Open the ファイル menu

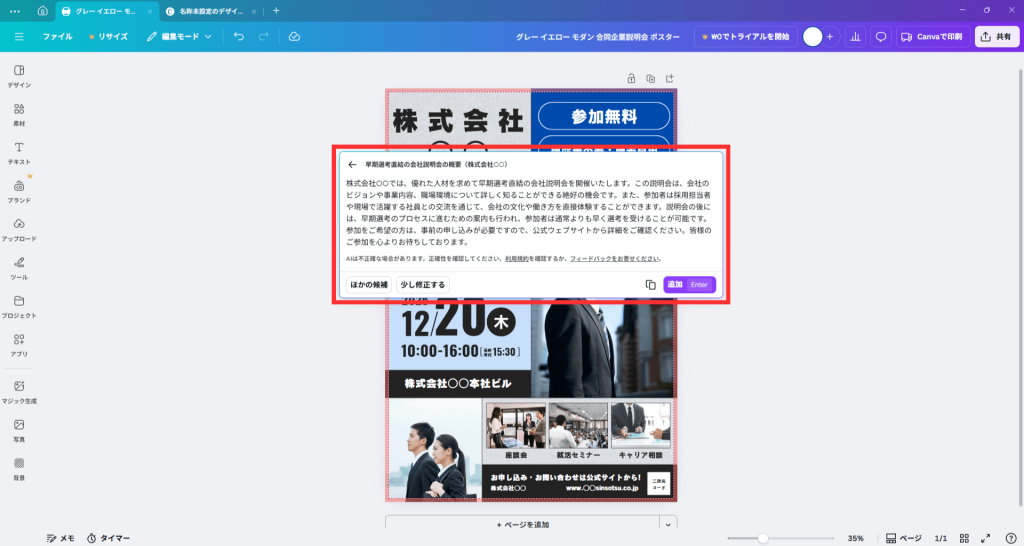[57, 37]
